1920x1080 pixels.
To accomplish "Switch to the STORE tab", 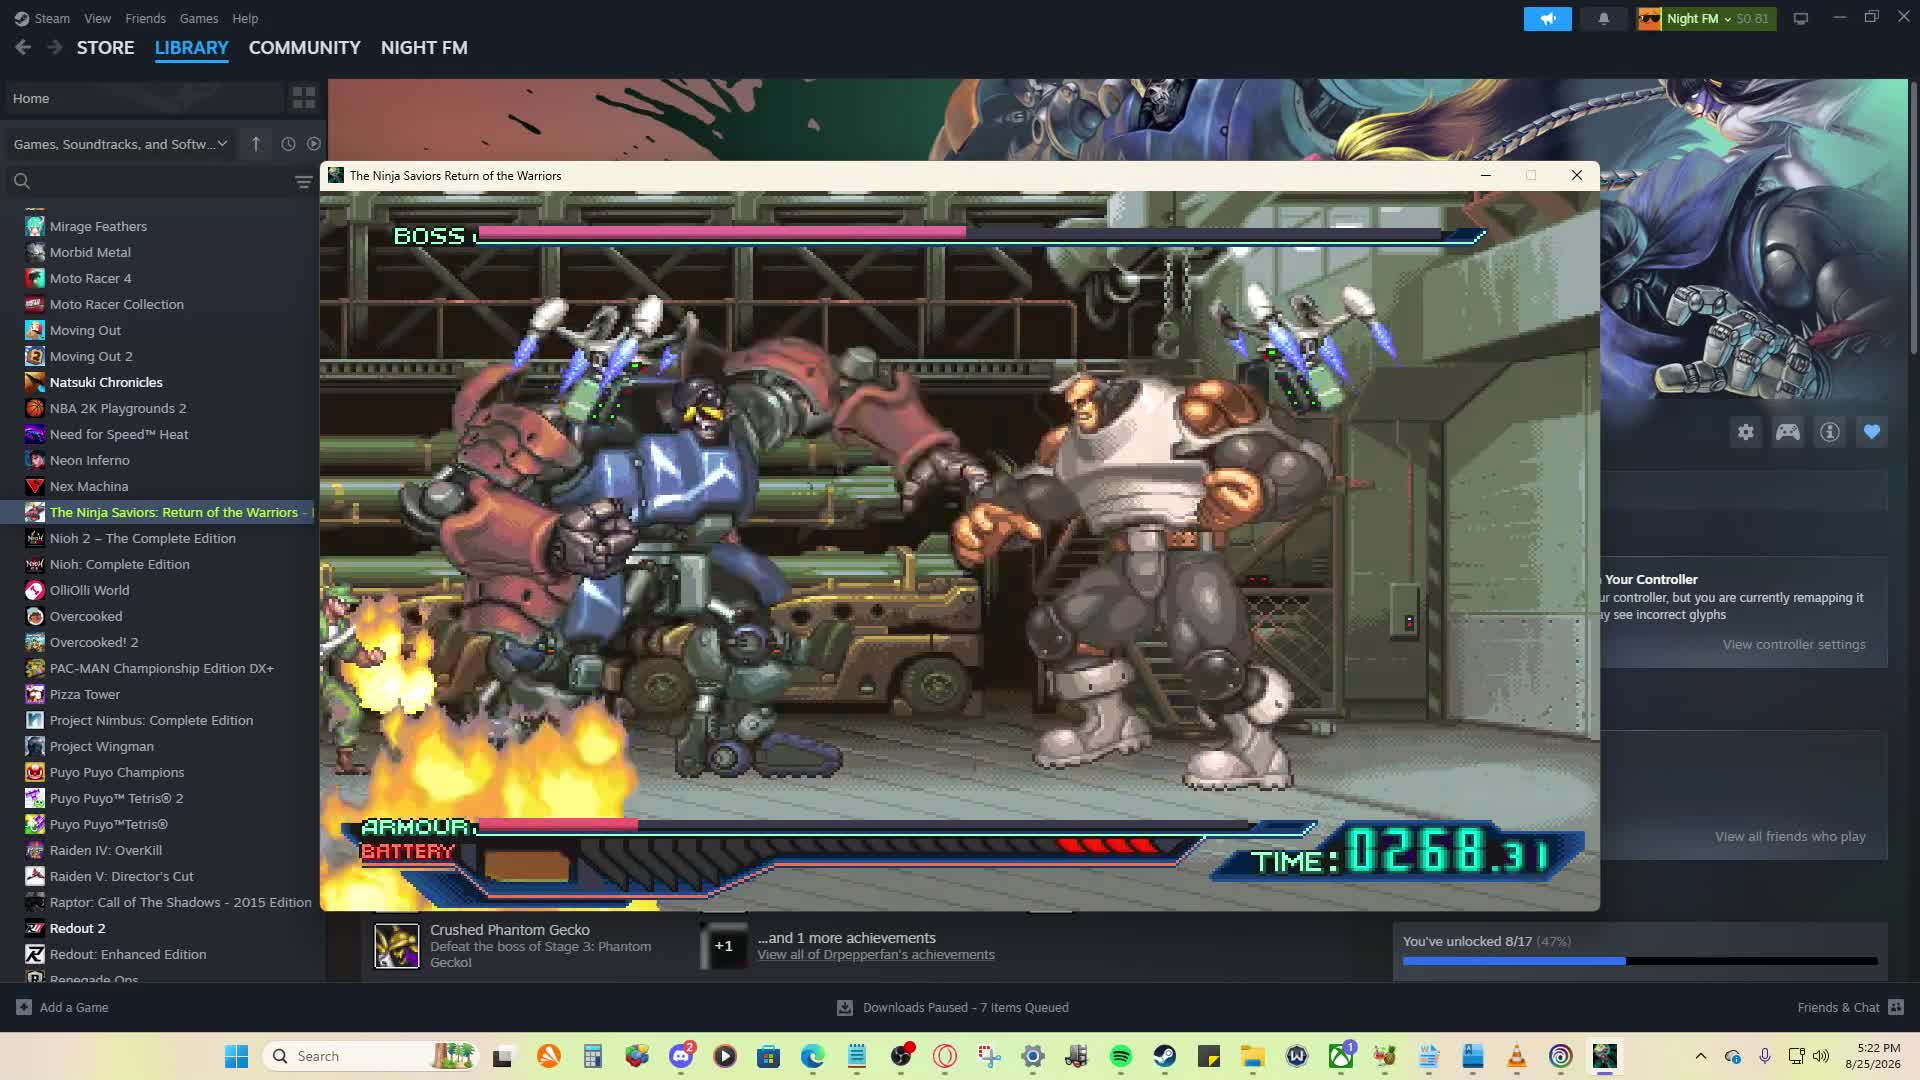I will (105, 48).
